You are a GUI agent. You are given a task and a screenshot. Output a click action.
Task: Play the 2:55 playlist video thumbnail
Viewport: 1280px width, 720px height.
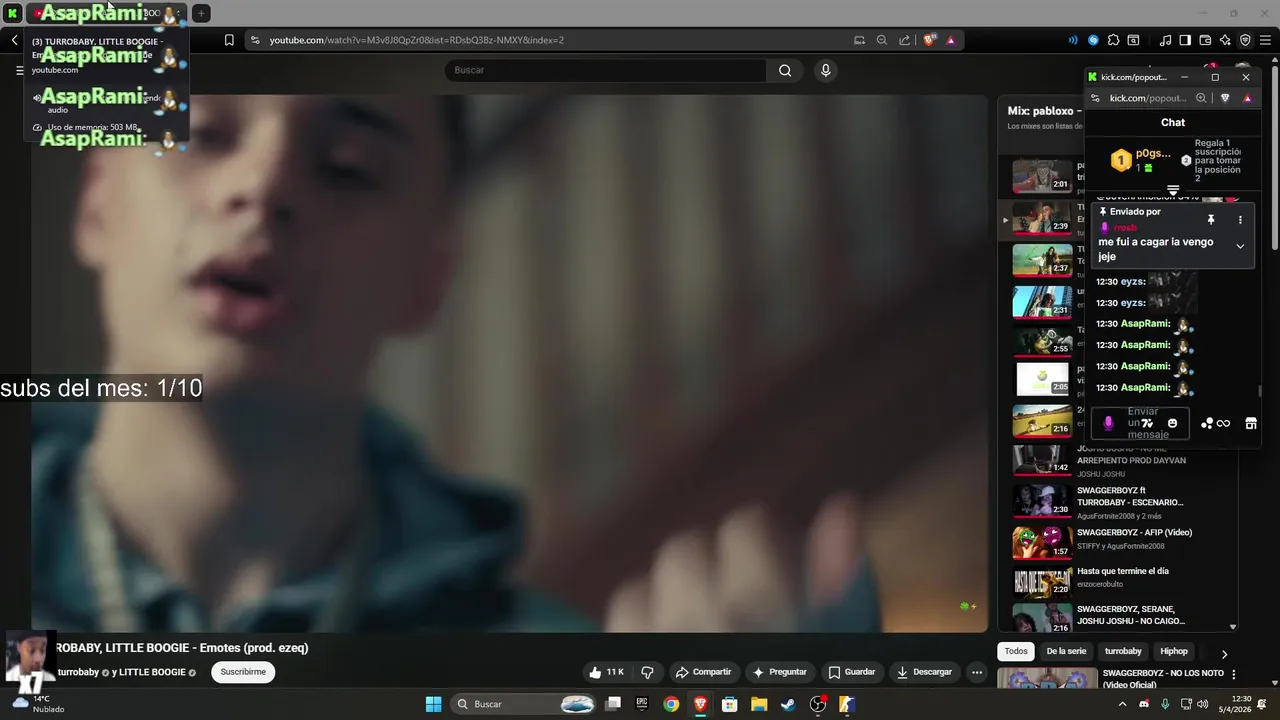tap(1042, 341)
